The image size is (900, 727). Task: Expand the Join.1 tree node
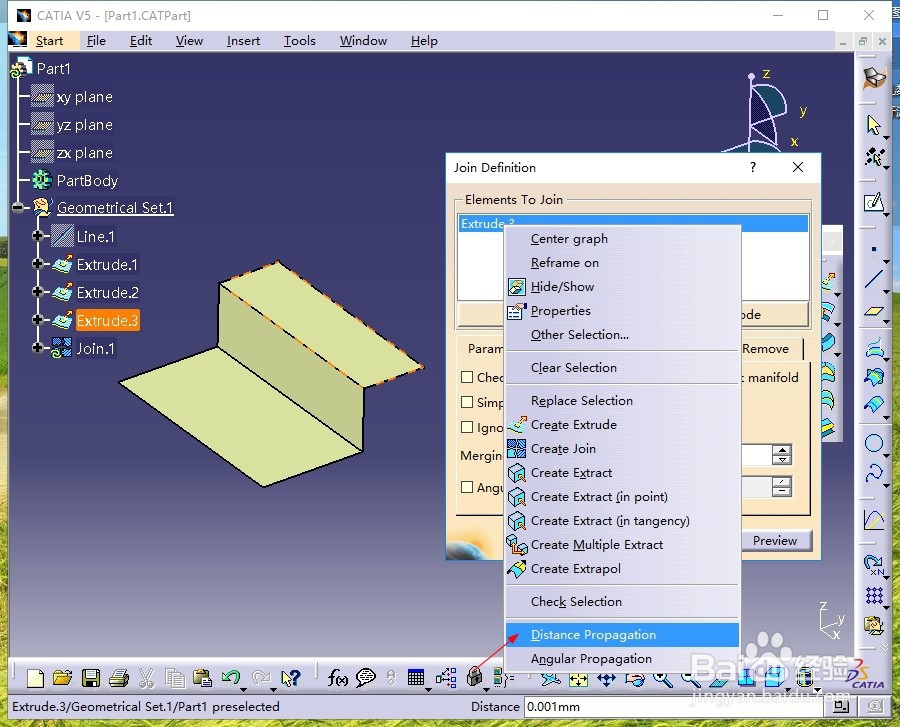[x=38, y=348]
